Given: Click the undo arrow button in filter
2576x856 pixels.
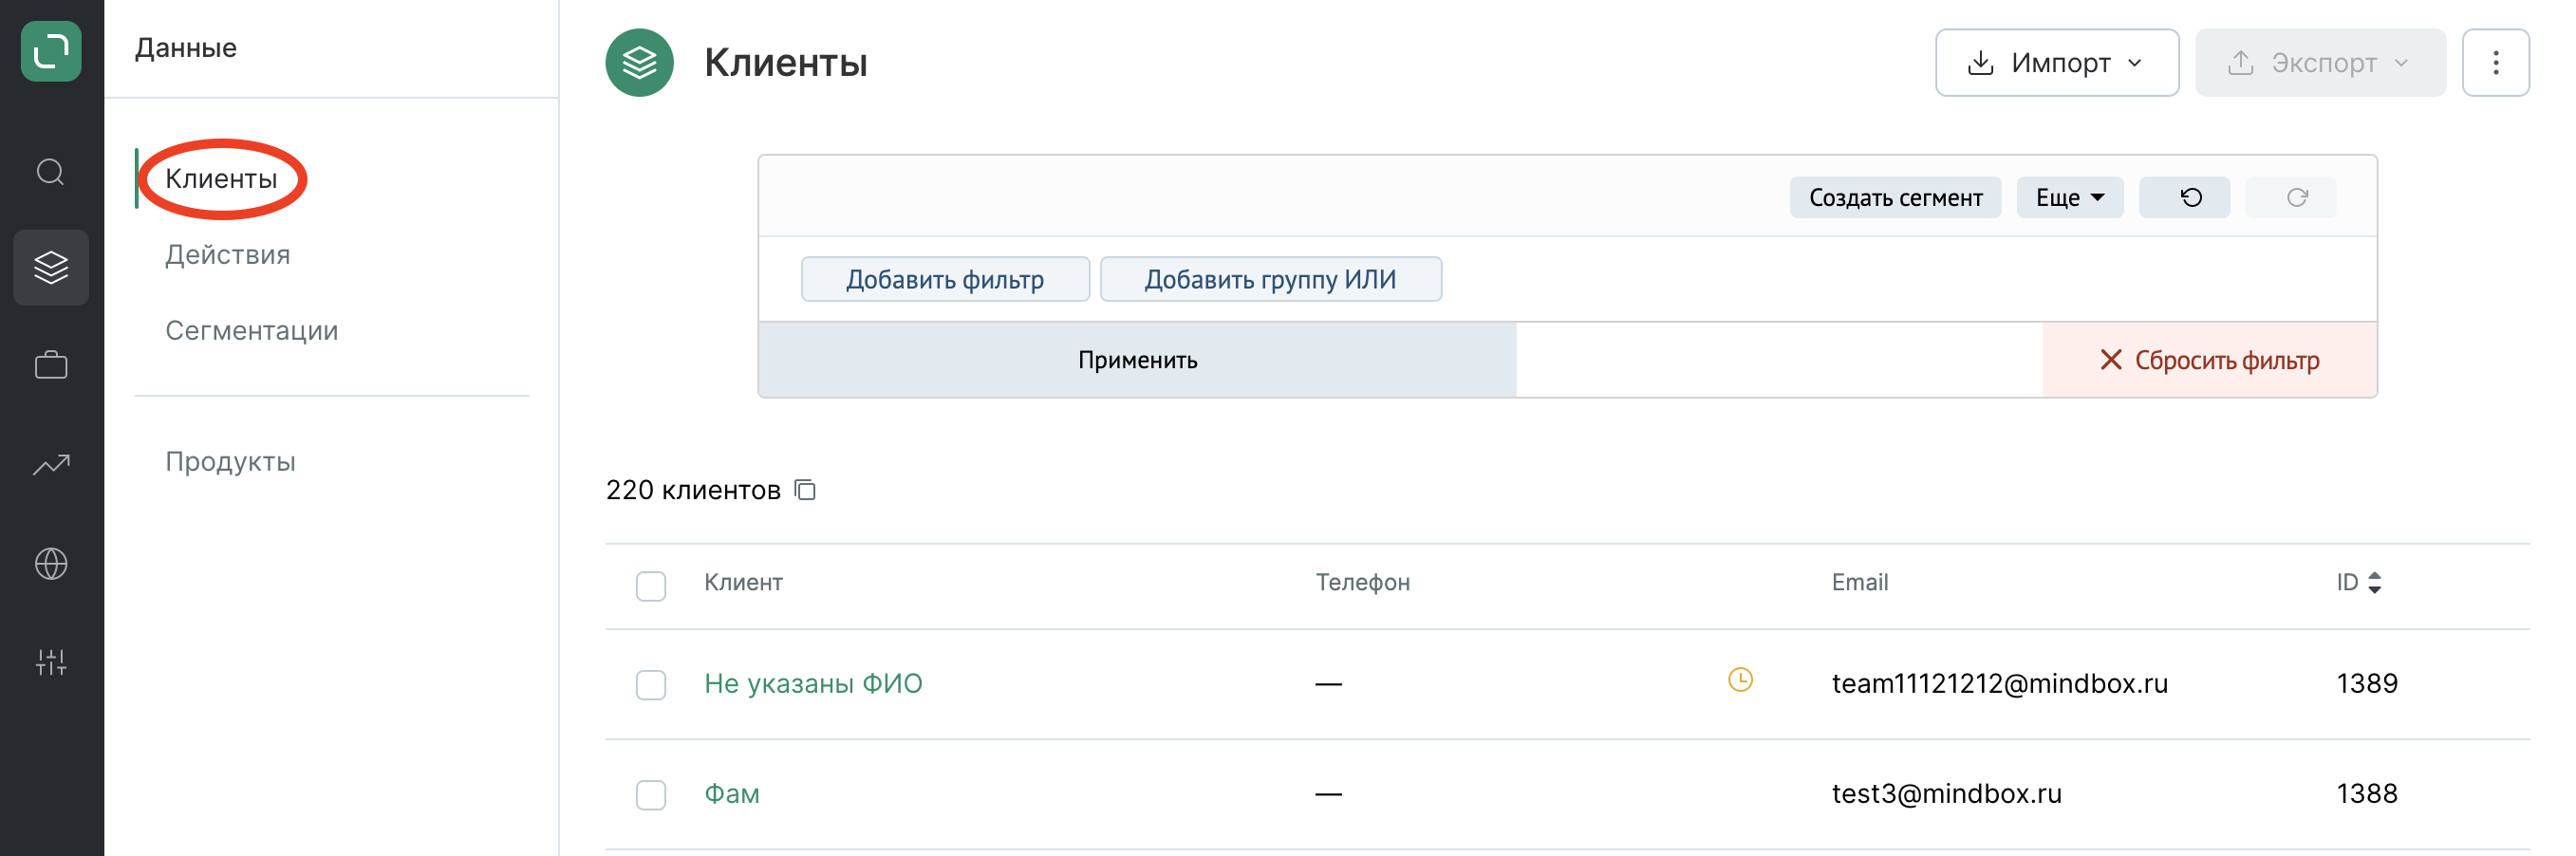Looking at the screenshot, I should pyautogui.click(x=2184, y=197).
